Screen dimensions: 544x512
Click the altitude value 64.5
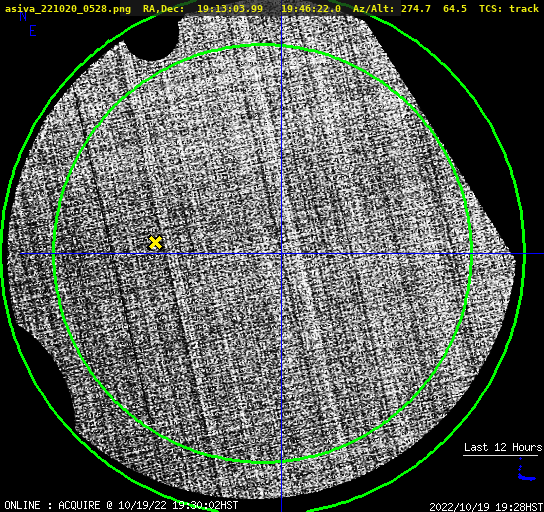click(455, 9)
